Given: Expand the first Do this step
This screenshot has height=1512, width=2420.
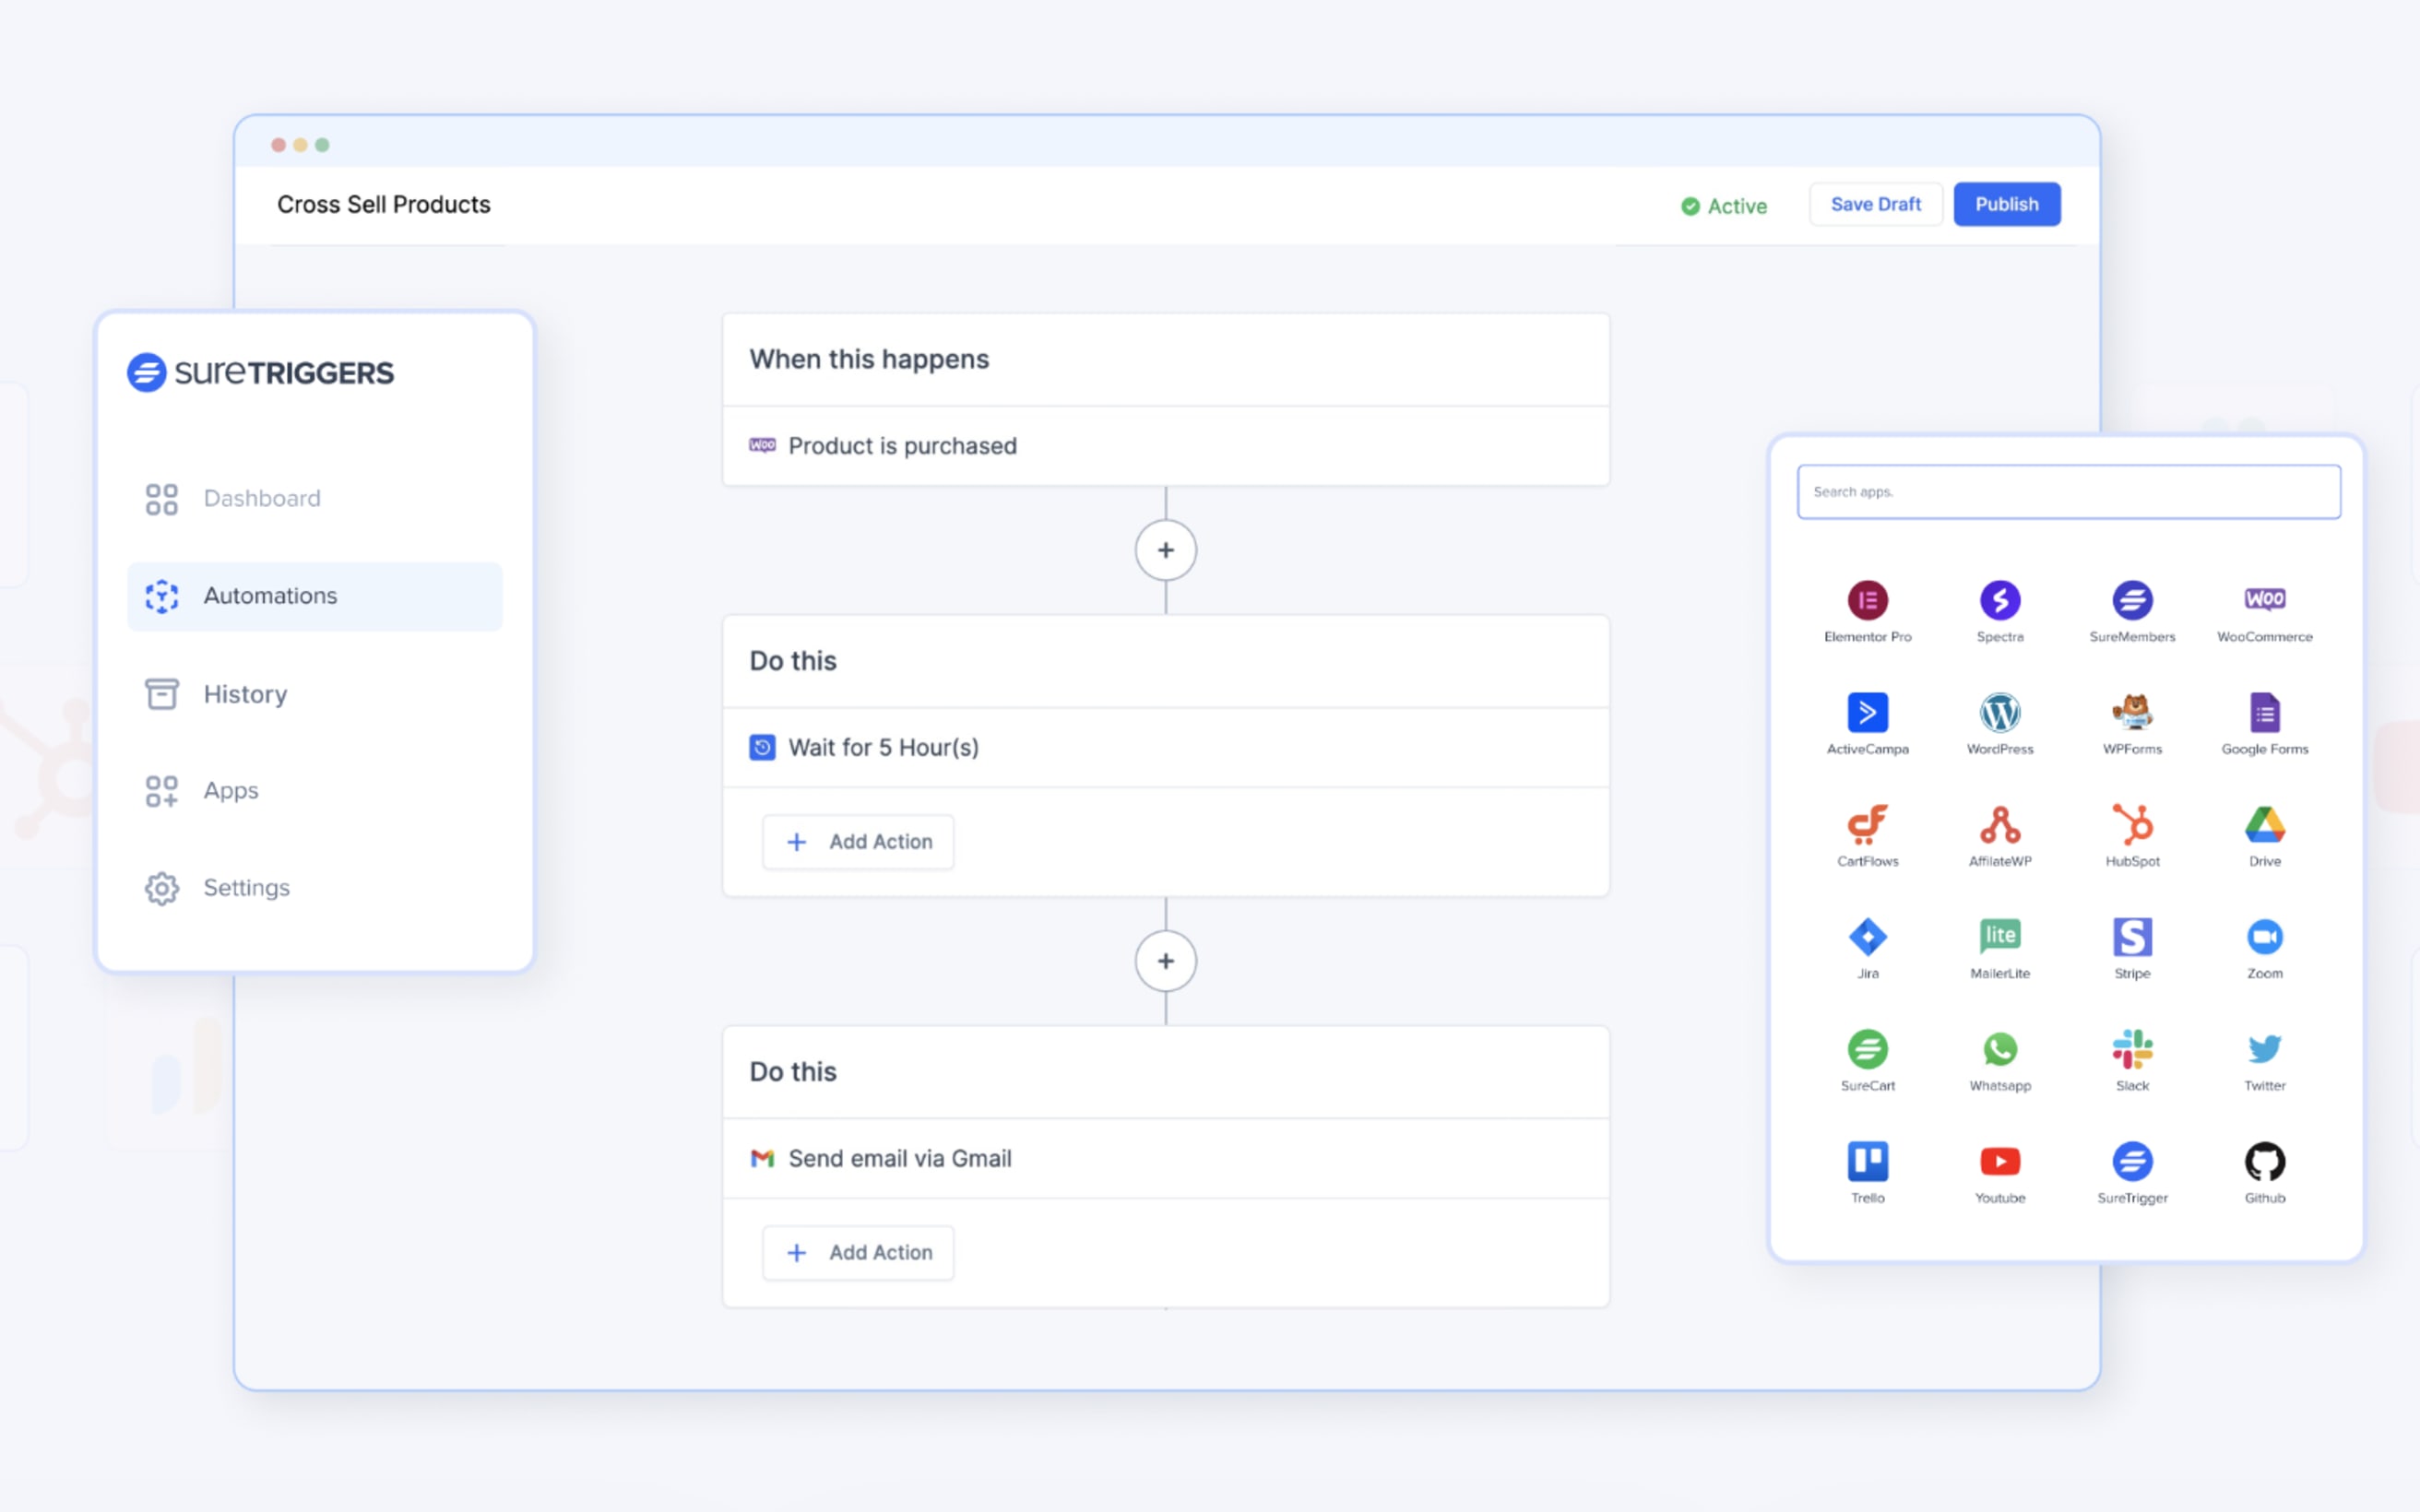Looking at the screenshot, I should pyautogui.click(x=1166, y=744).
